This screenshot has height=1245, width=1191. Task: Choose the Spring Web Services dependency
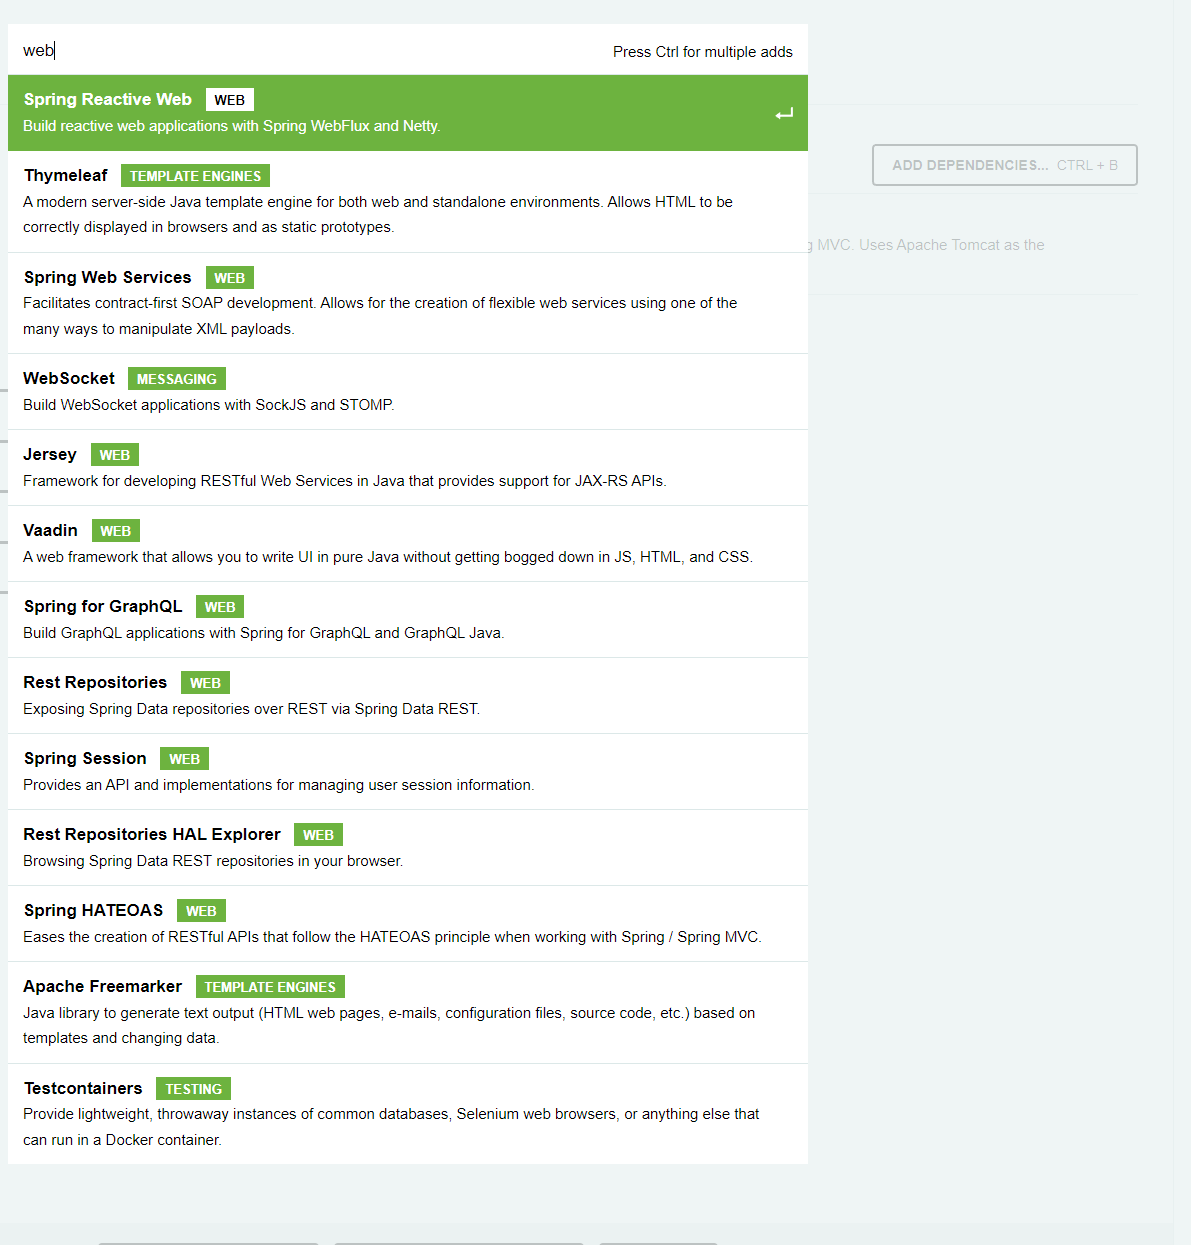408,303
